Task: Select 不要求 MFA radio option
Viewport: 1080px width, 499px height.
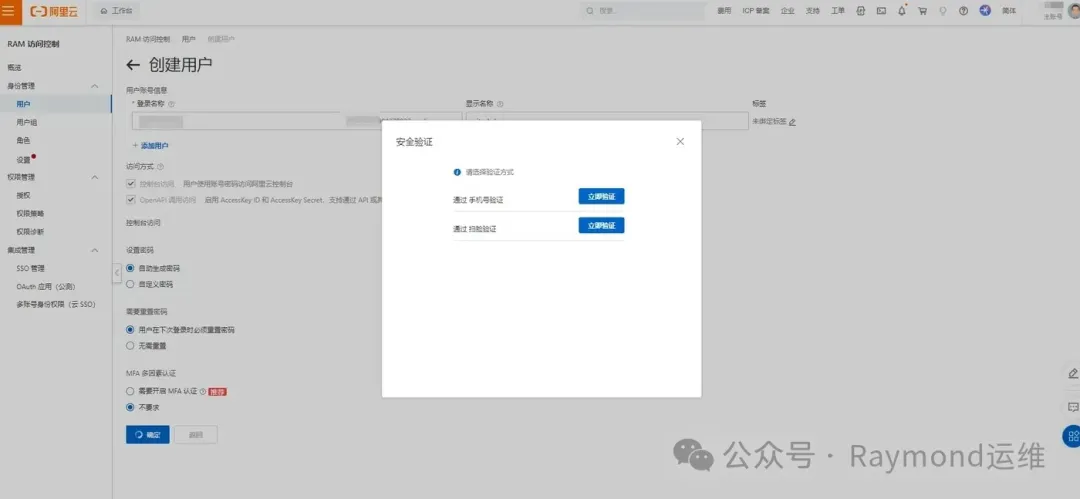Action: [130, 407]
